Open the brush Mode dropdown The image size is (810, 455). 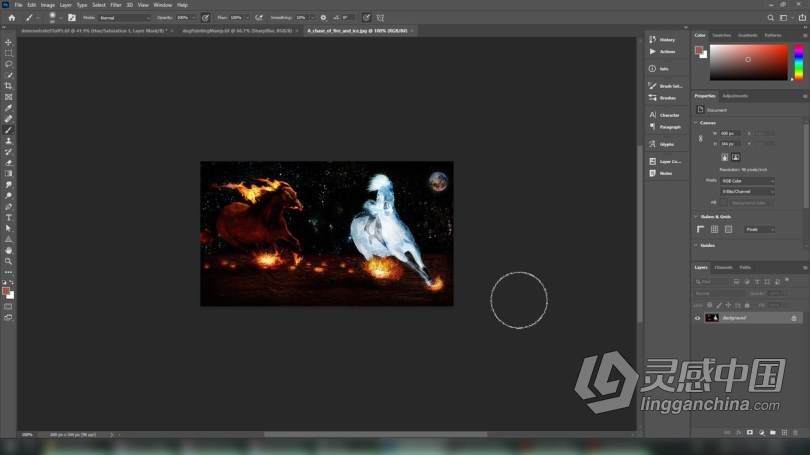pos(124,18)
